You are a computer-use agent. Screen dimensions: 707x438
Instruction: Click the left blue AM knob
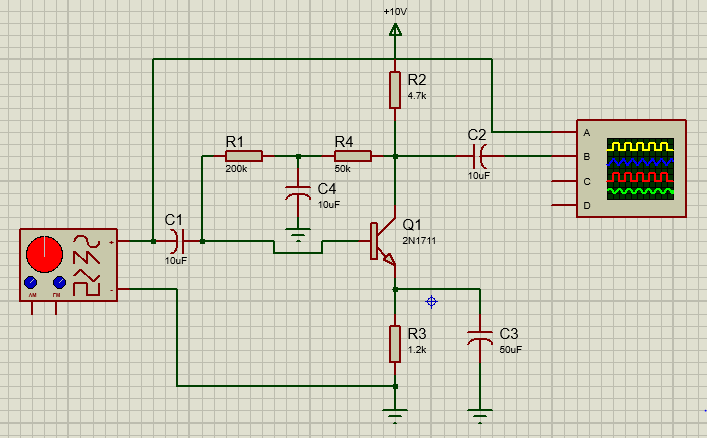(x=31, y=282)
